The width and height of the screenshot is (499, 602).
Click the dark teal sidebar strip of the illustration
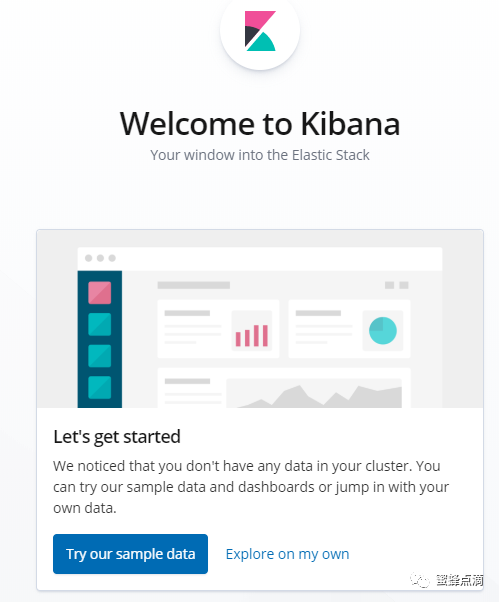100,339
